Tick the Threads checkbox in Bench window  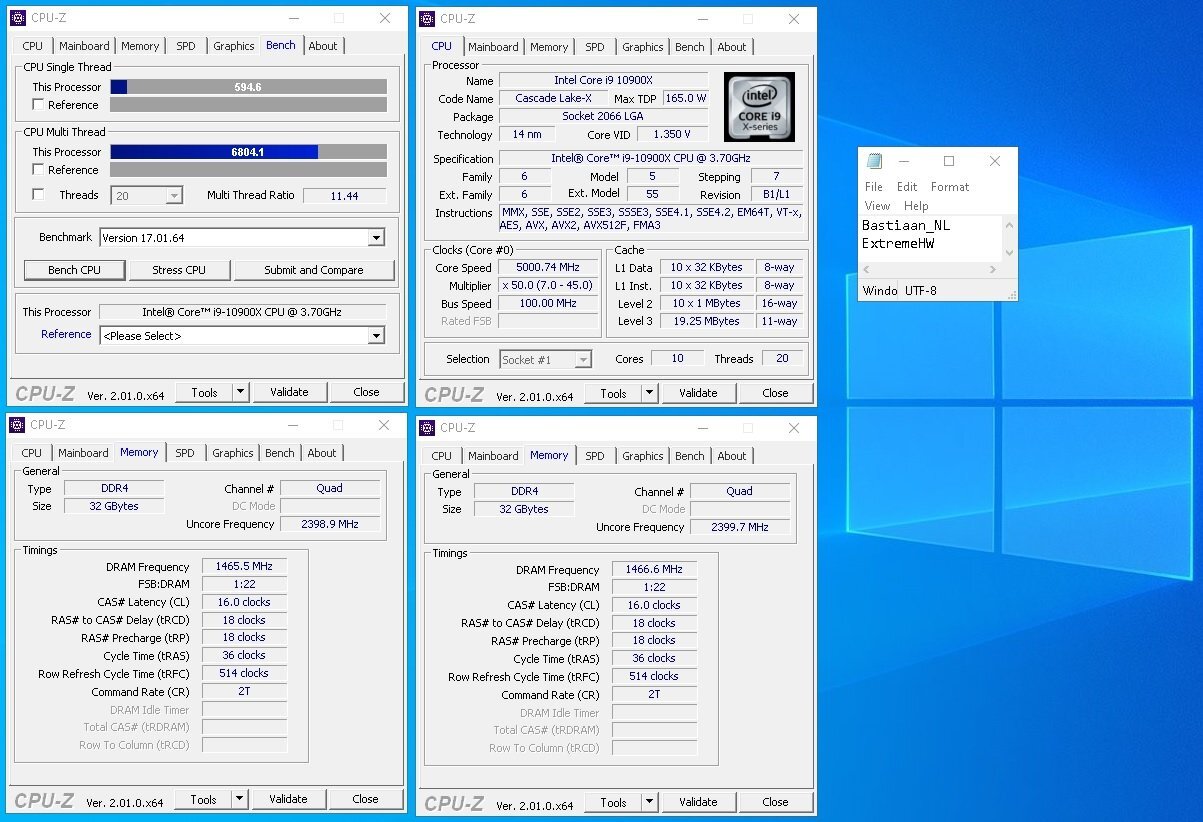point(38,195)
